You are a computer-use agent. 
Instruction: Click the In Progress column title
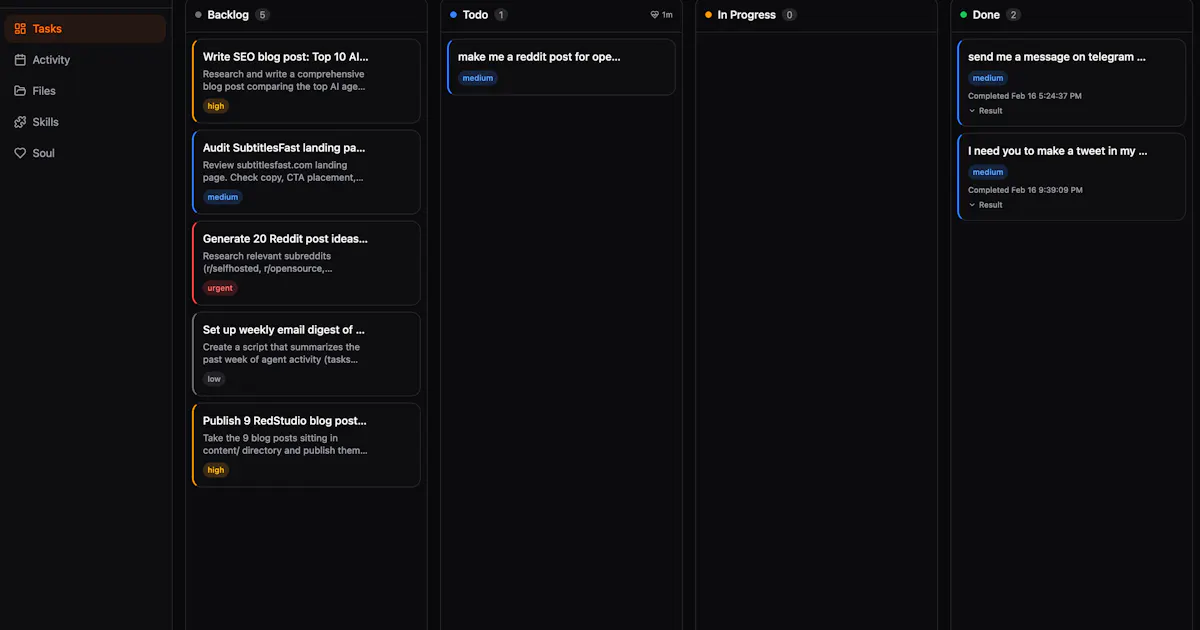coord(747,15)
